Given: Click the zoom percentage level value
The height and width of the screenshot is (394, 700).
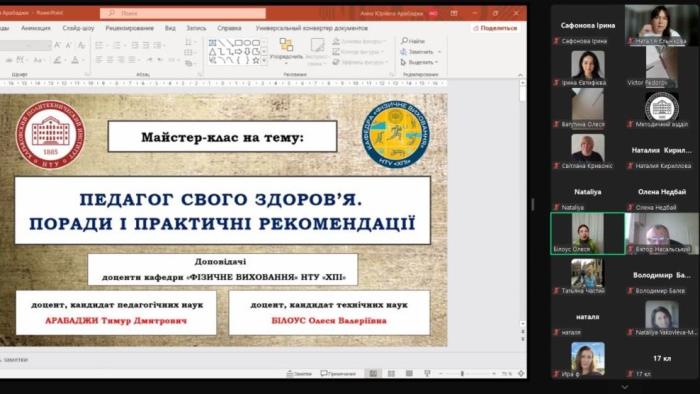Looking at the screenshot, I should coord(506,373).
